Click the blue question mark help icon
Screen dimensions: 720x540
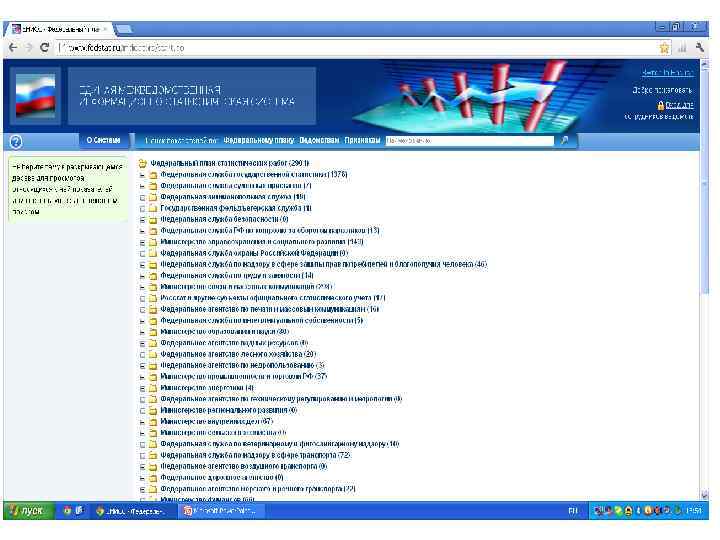16,142
